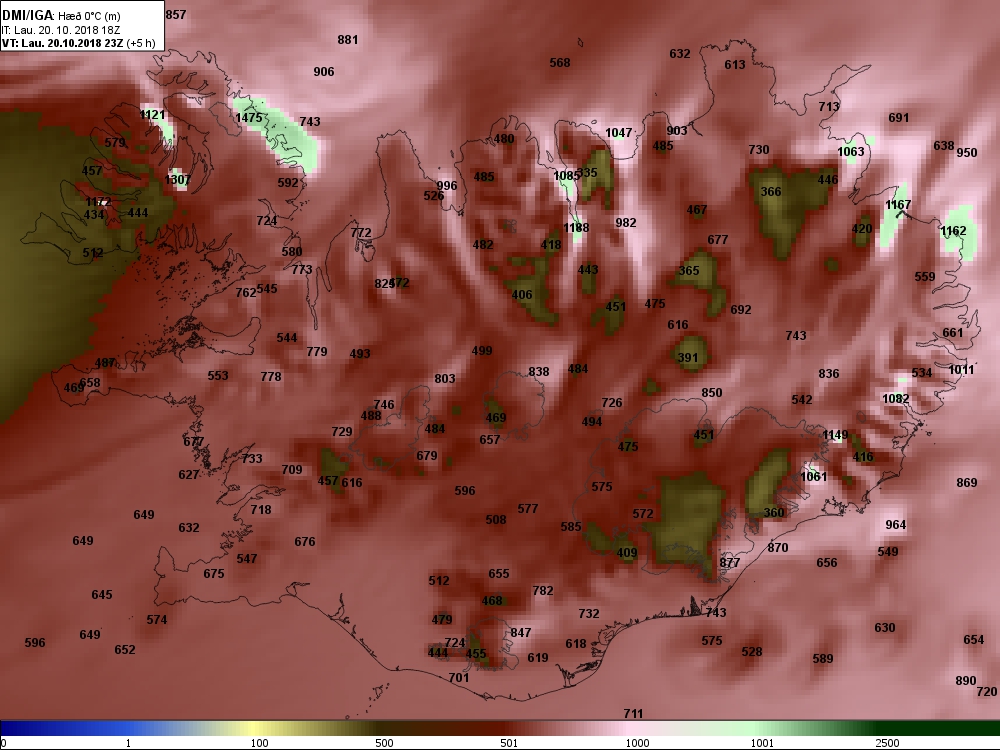Viewport: 1000px width, 750px height.
Task: Click the map value '409'
Action: tap(627, 553)
